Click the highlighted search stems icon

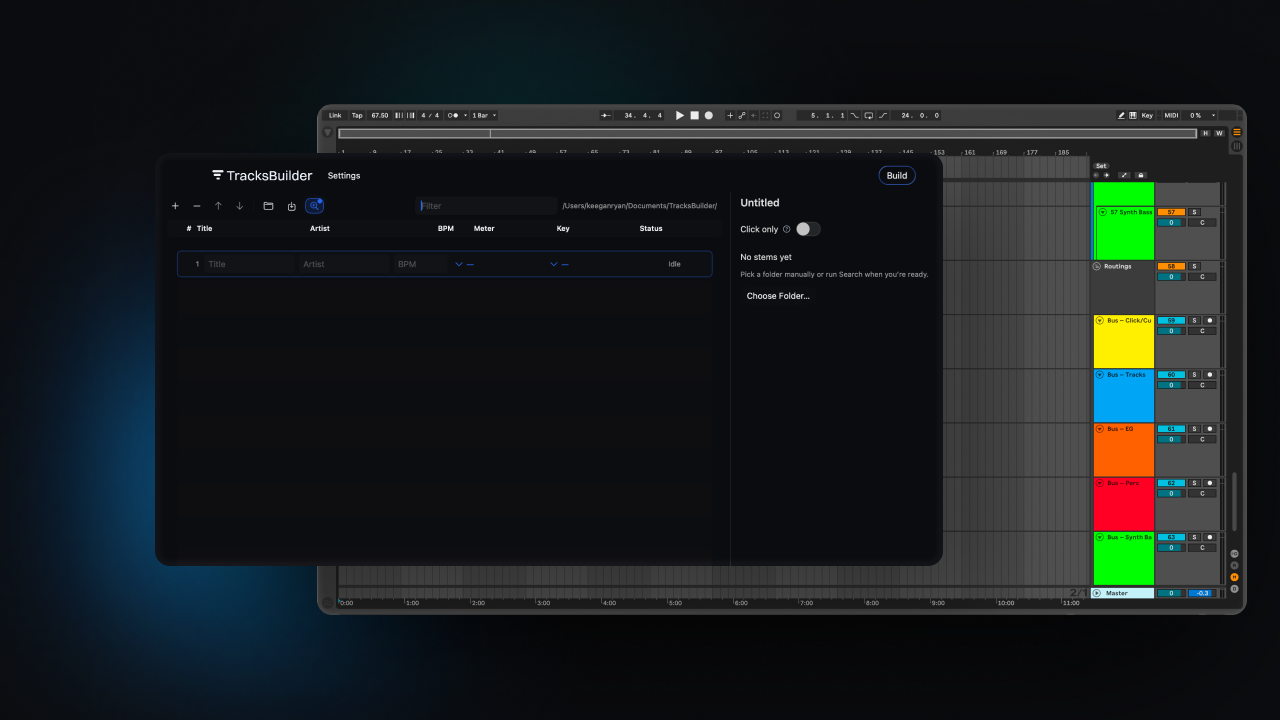[314, 206]
